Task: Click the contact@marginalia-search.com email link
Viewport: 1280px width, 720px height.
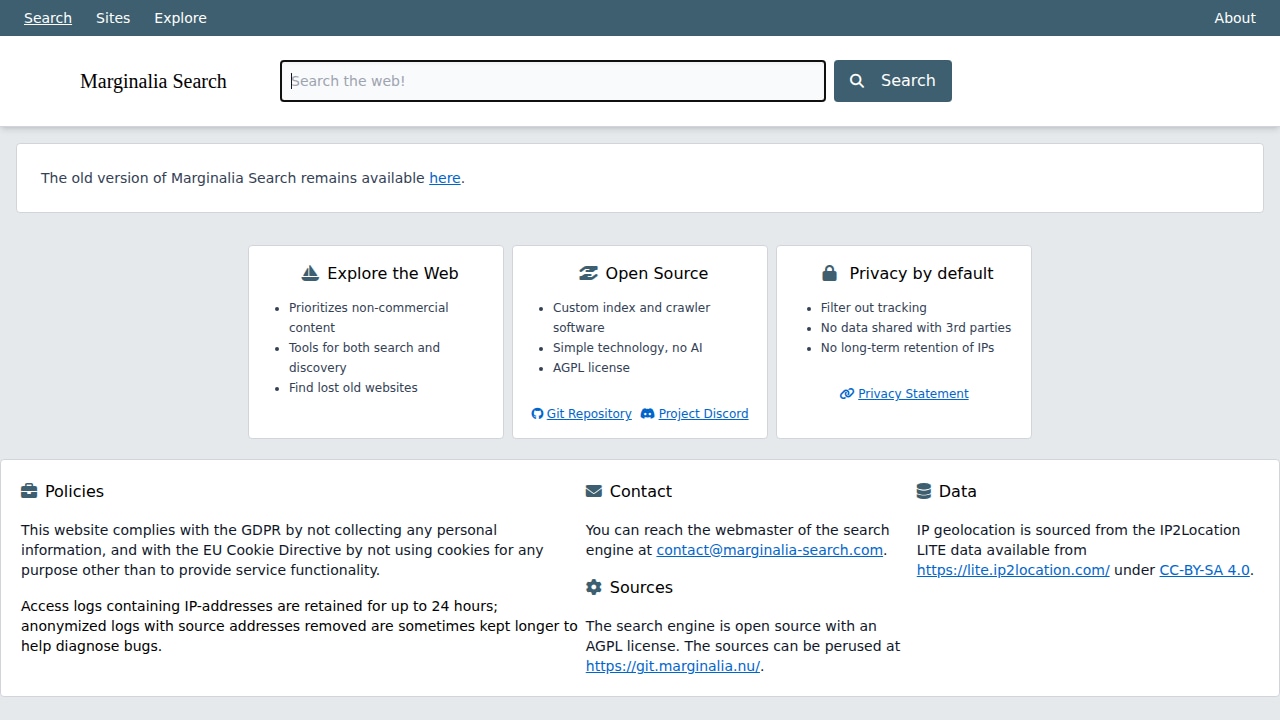Action: click(770, 550)
